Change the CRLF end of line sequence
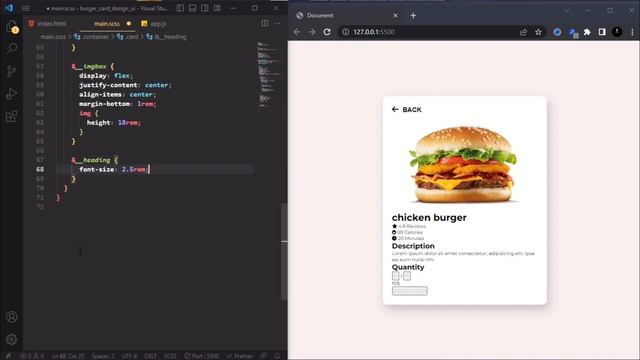Viewport: 640px width, 360px height. coord(150,356)
